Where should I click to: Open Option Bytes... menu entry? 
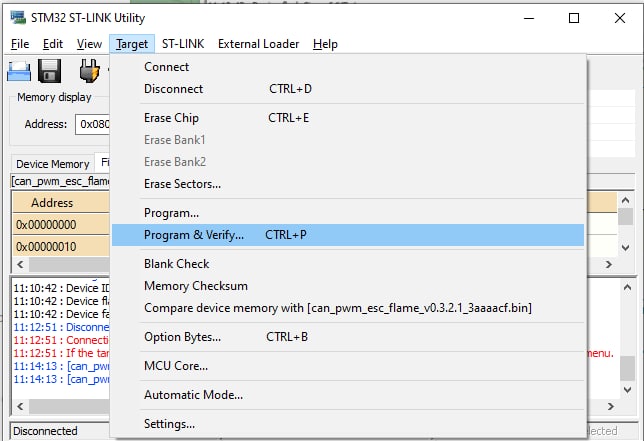click(x=348, y=337)
